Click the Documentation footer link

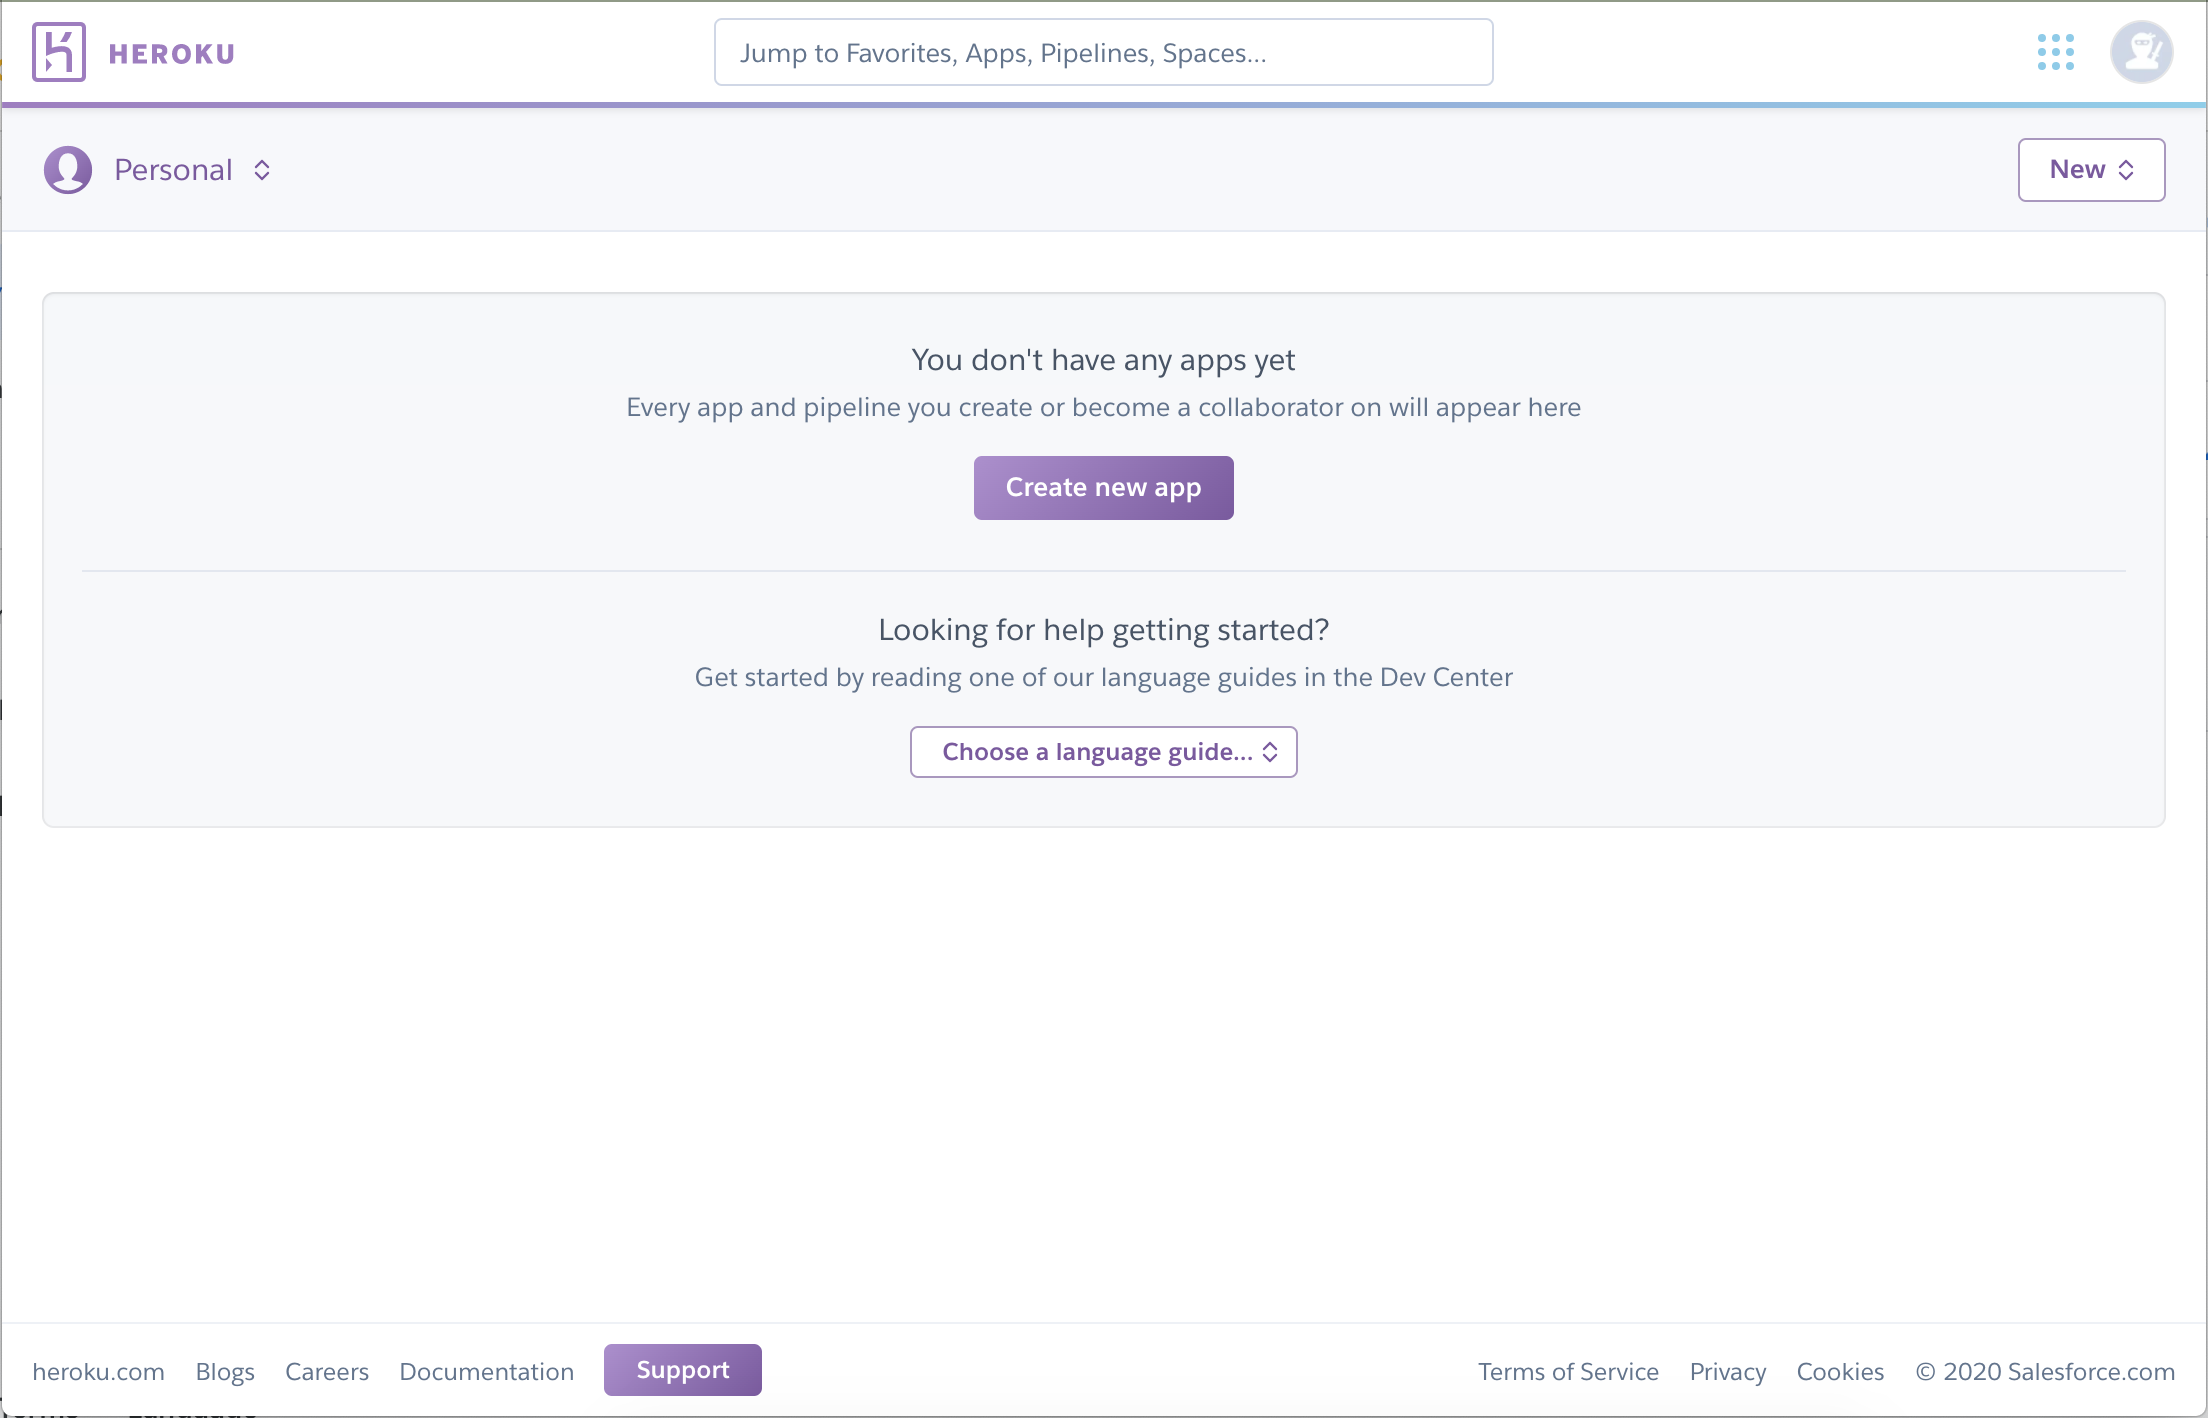(x=486, y=1370)
